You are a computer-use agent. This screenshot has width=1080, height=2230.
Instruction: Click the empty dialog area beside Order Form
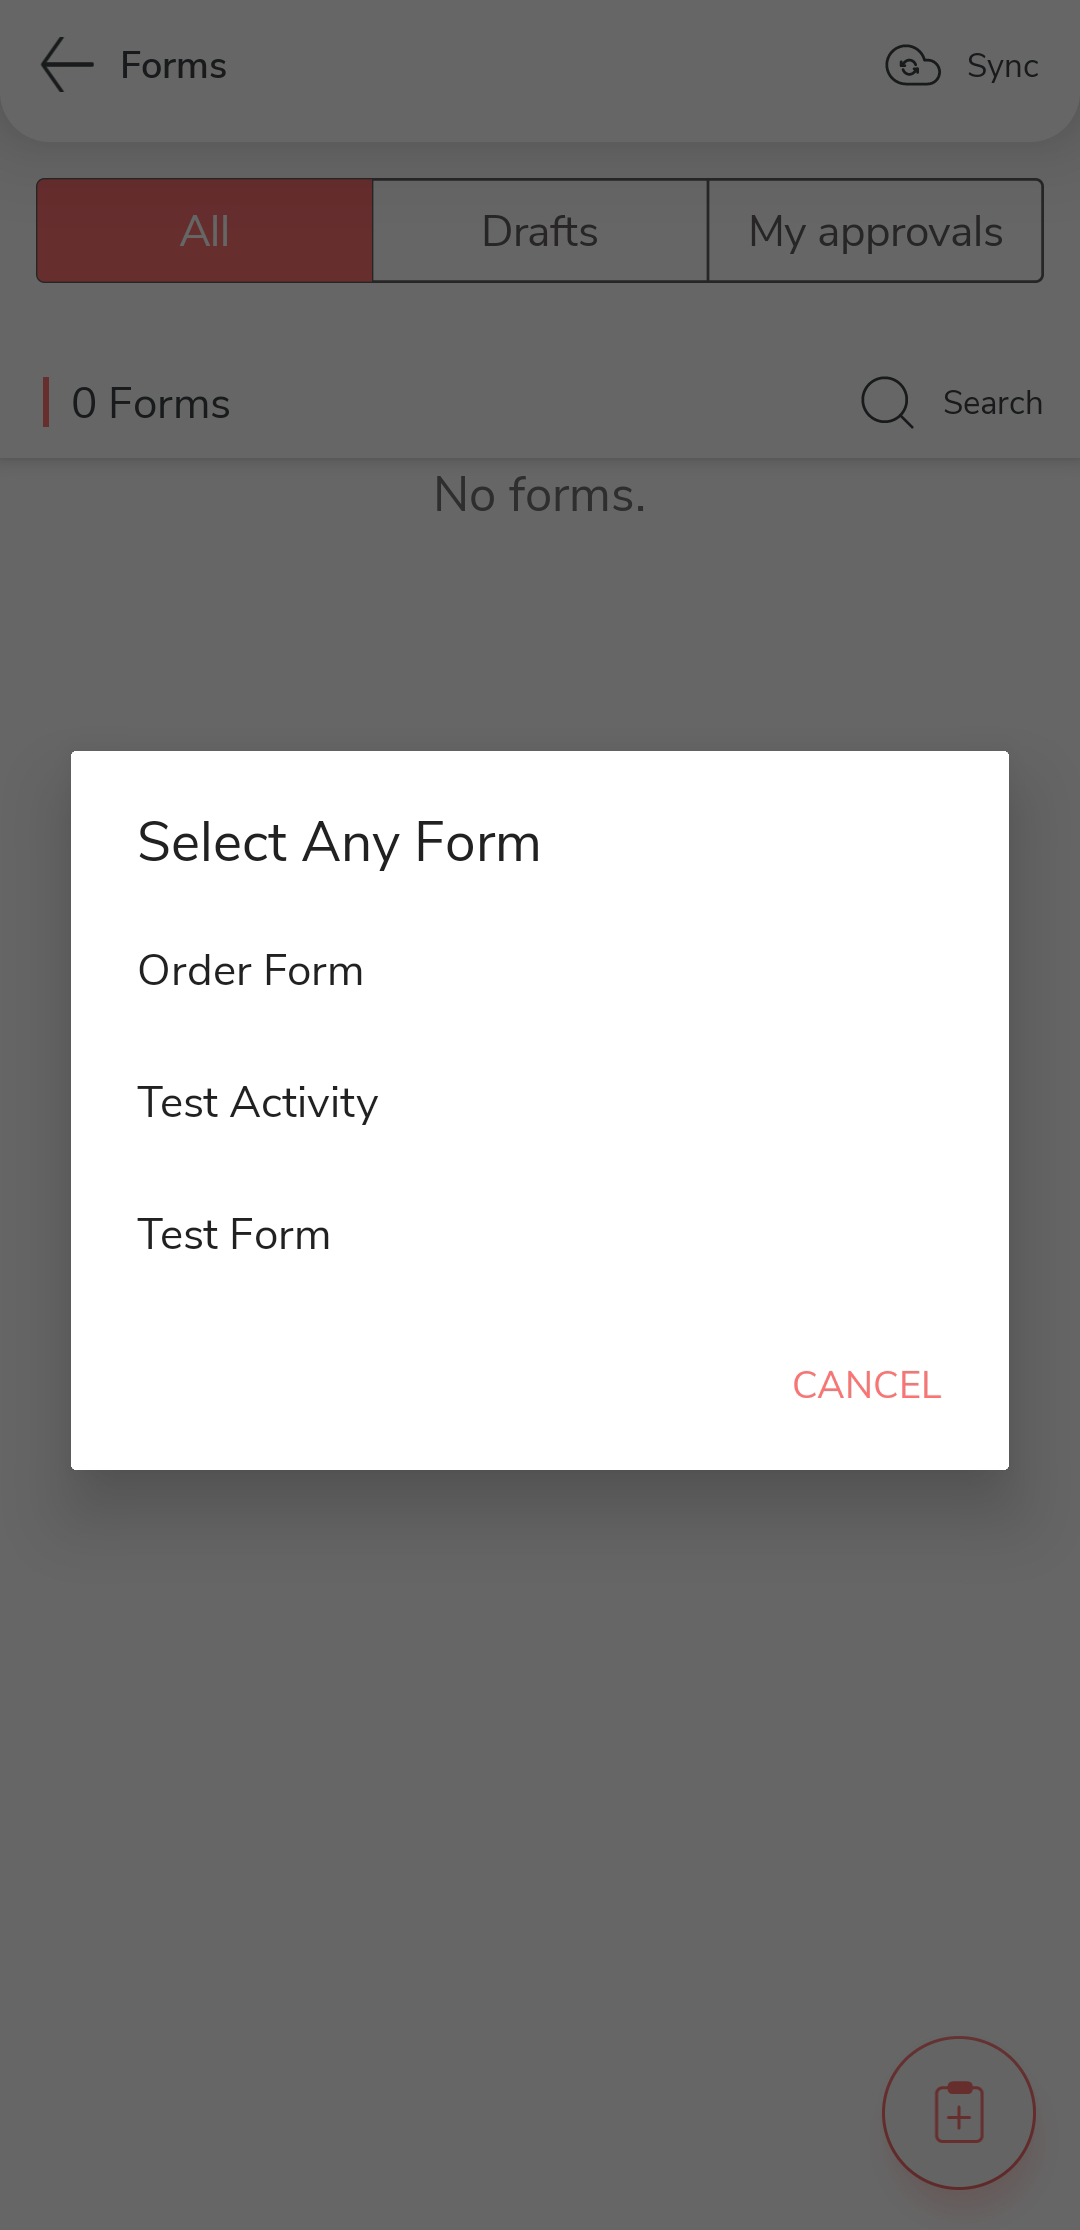point(700,970)
